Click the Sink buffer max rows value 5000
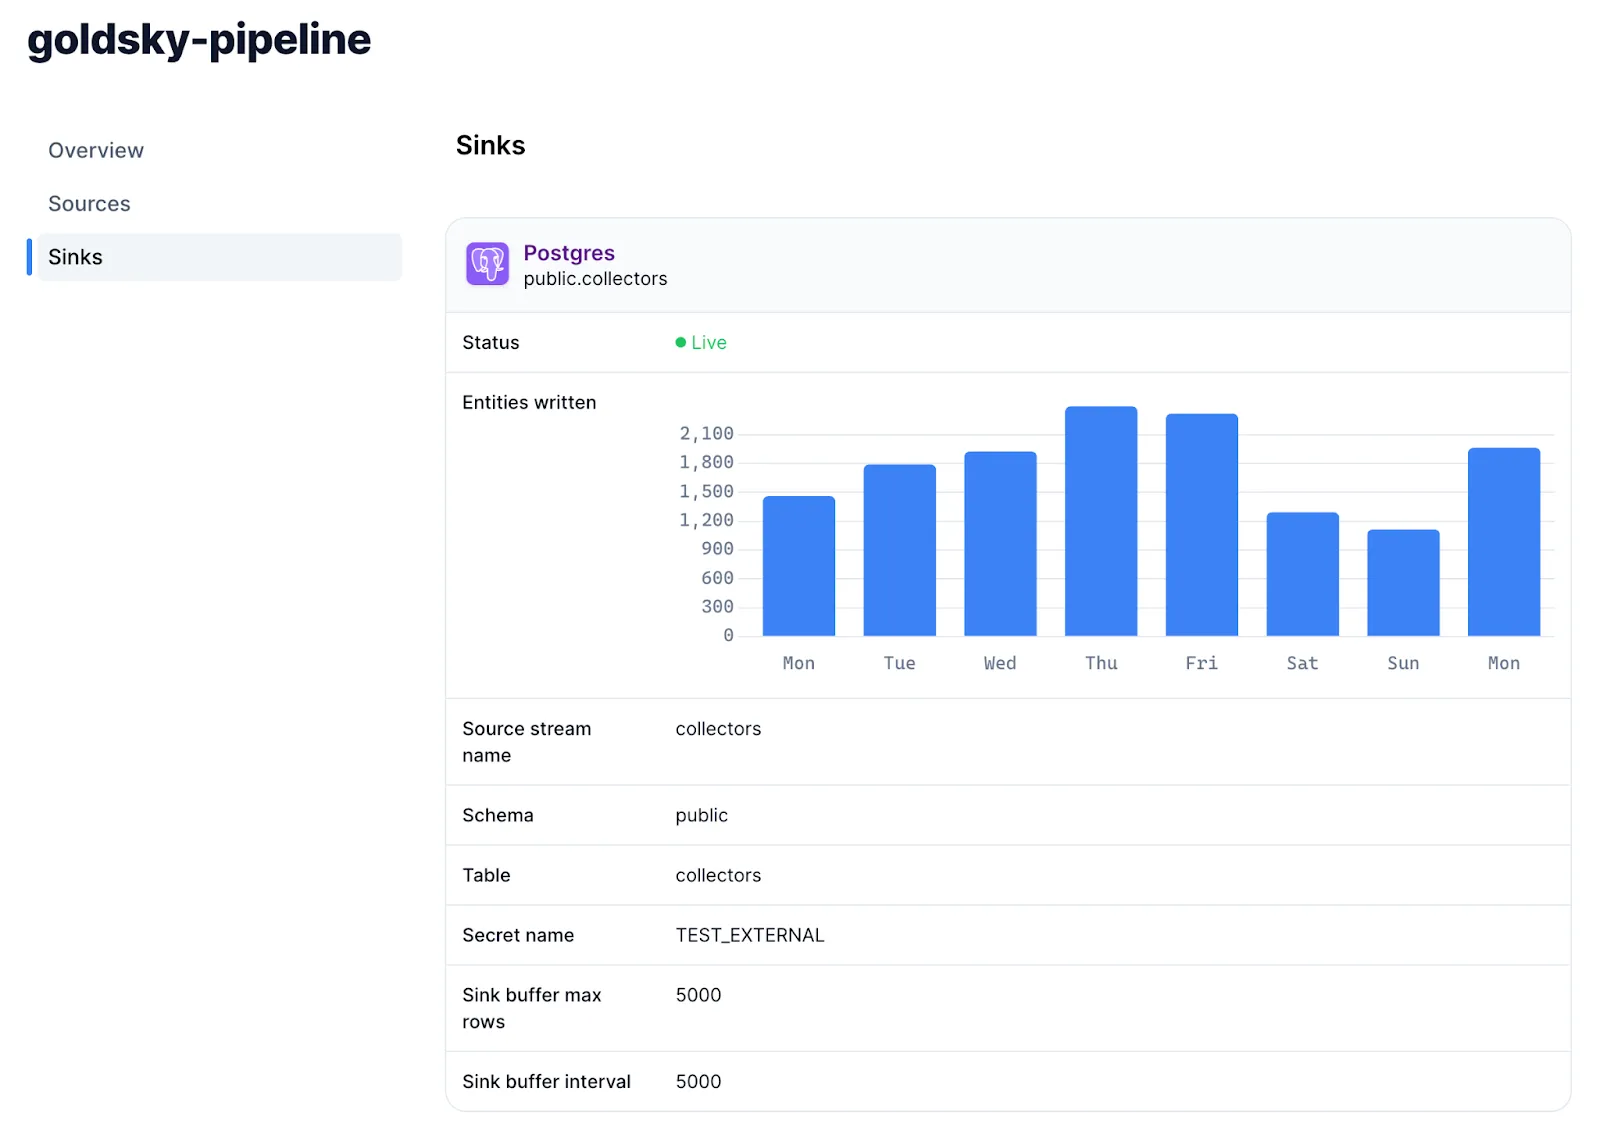 tap(698, 995)
